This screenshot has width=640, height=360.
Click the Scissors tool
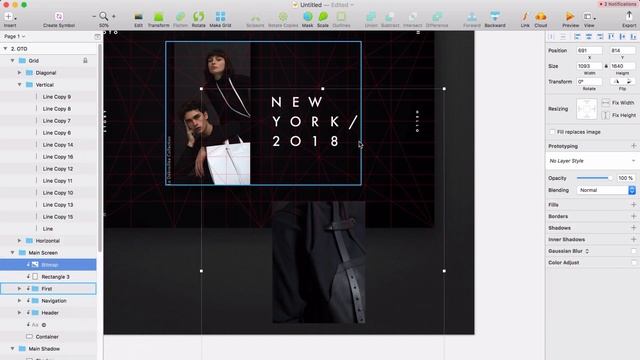coord(255,19)
